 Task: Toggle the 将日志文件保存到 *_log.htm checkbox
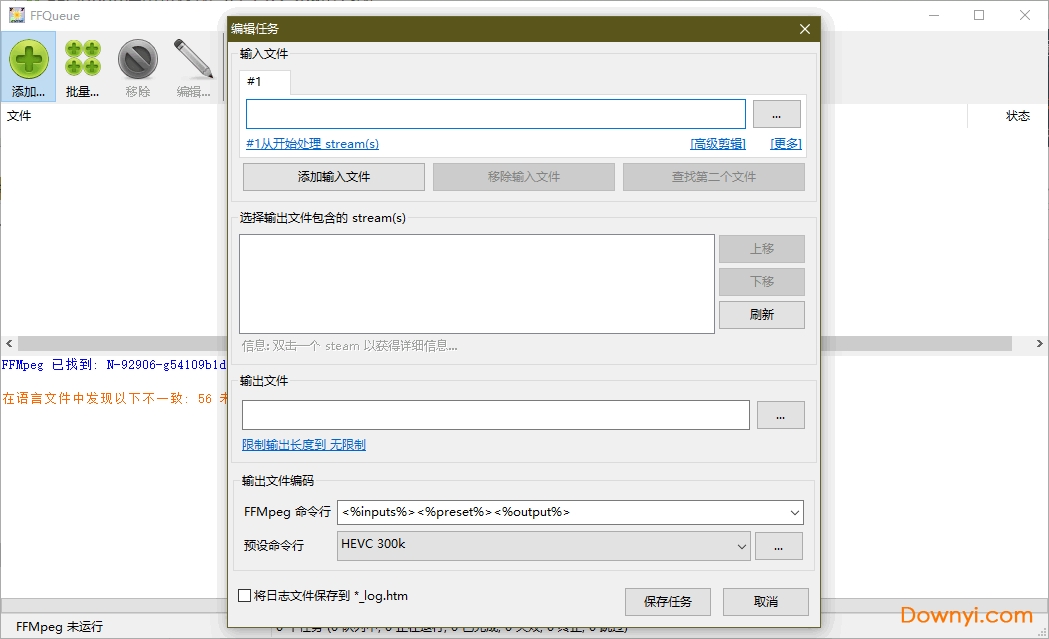point(245,596)
